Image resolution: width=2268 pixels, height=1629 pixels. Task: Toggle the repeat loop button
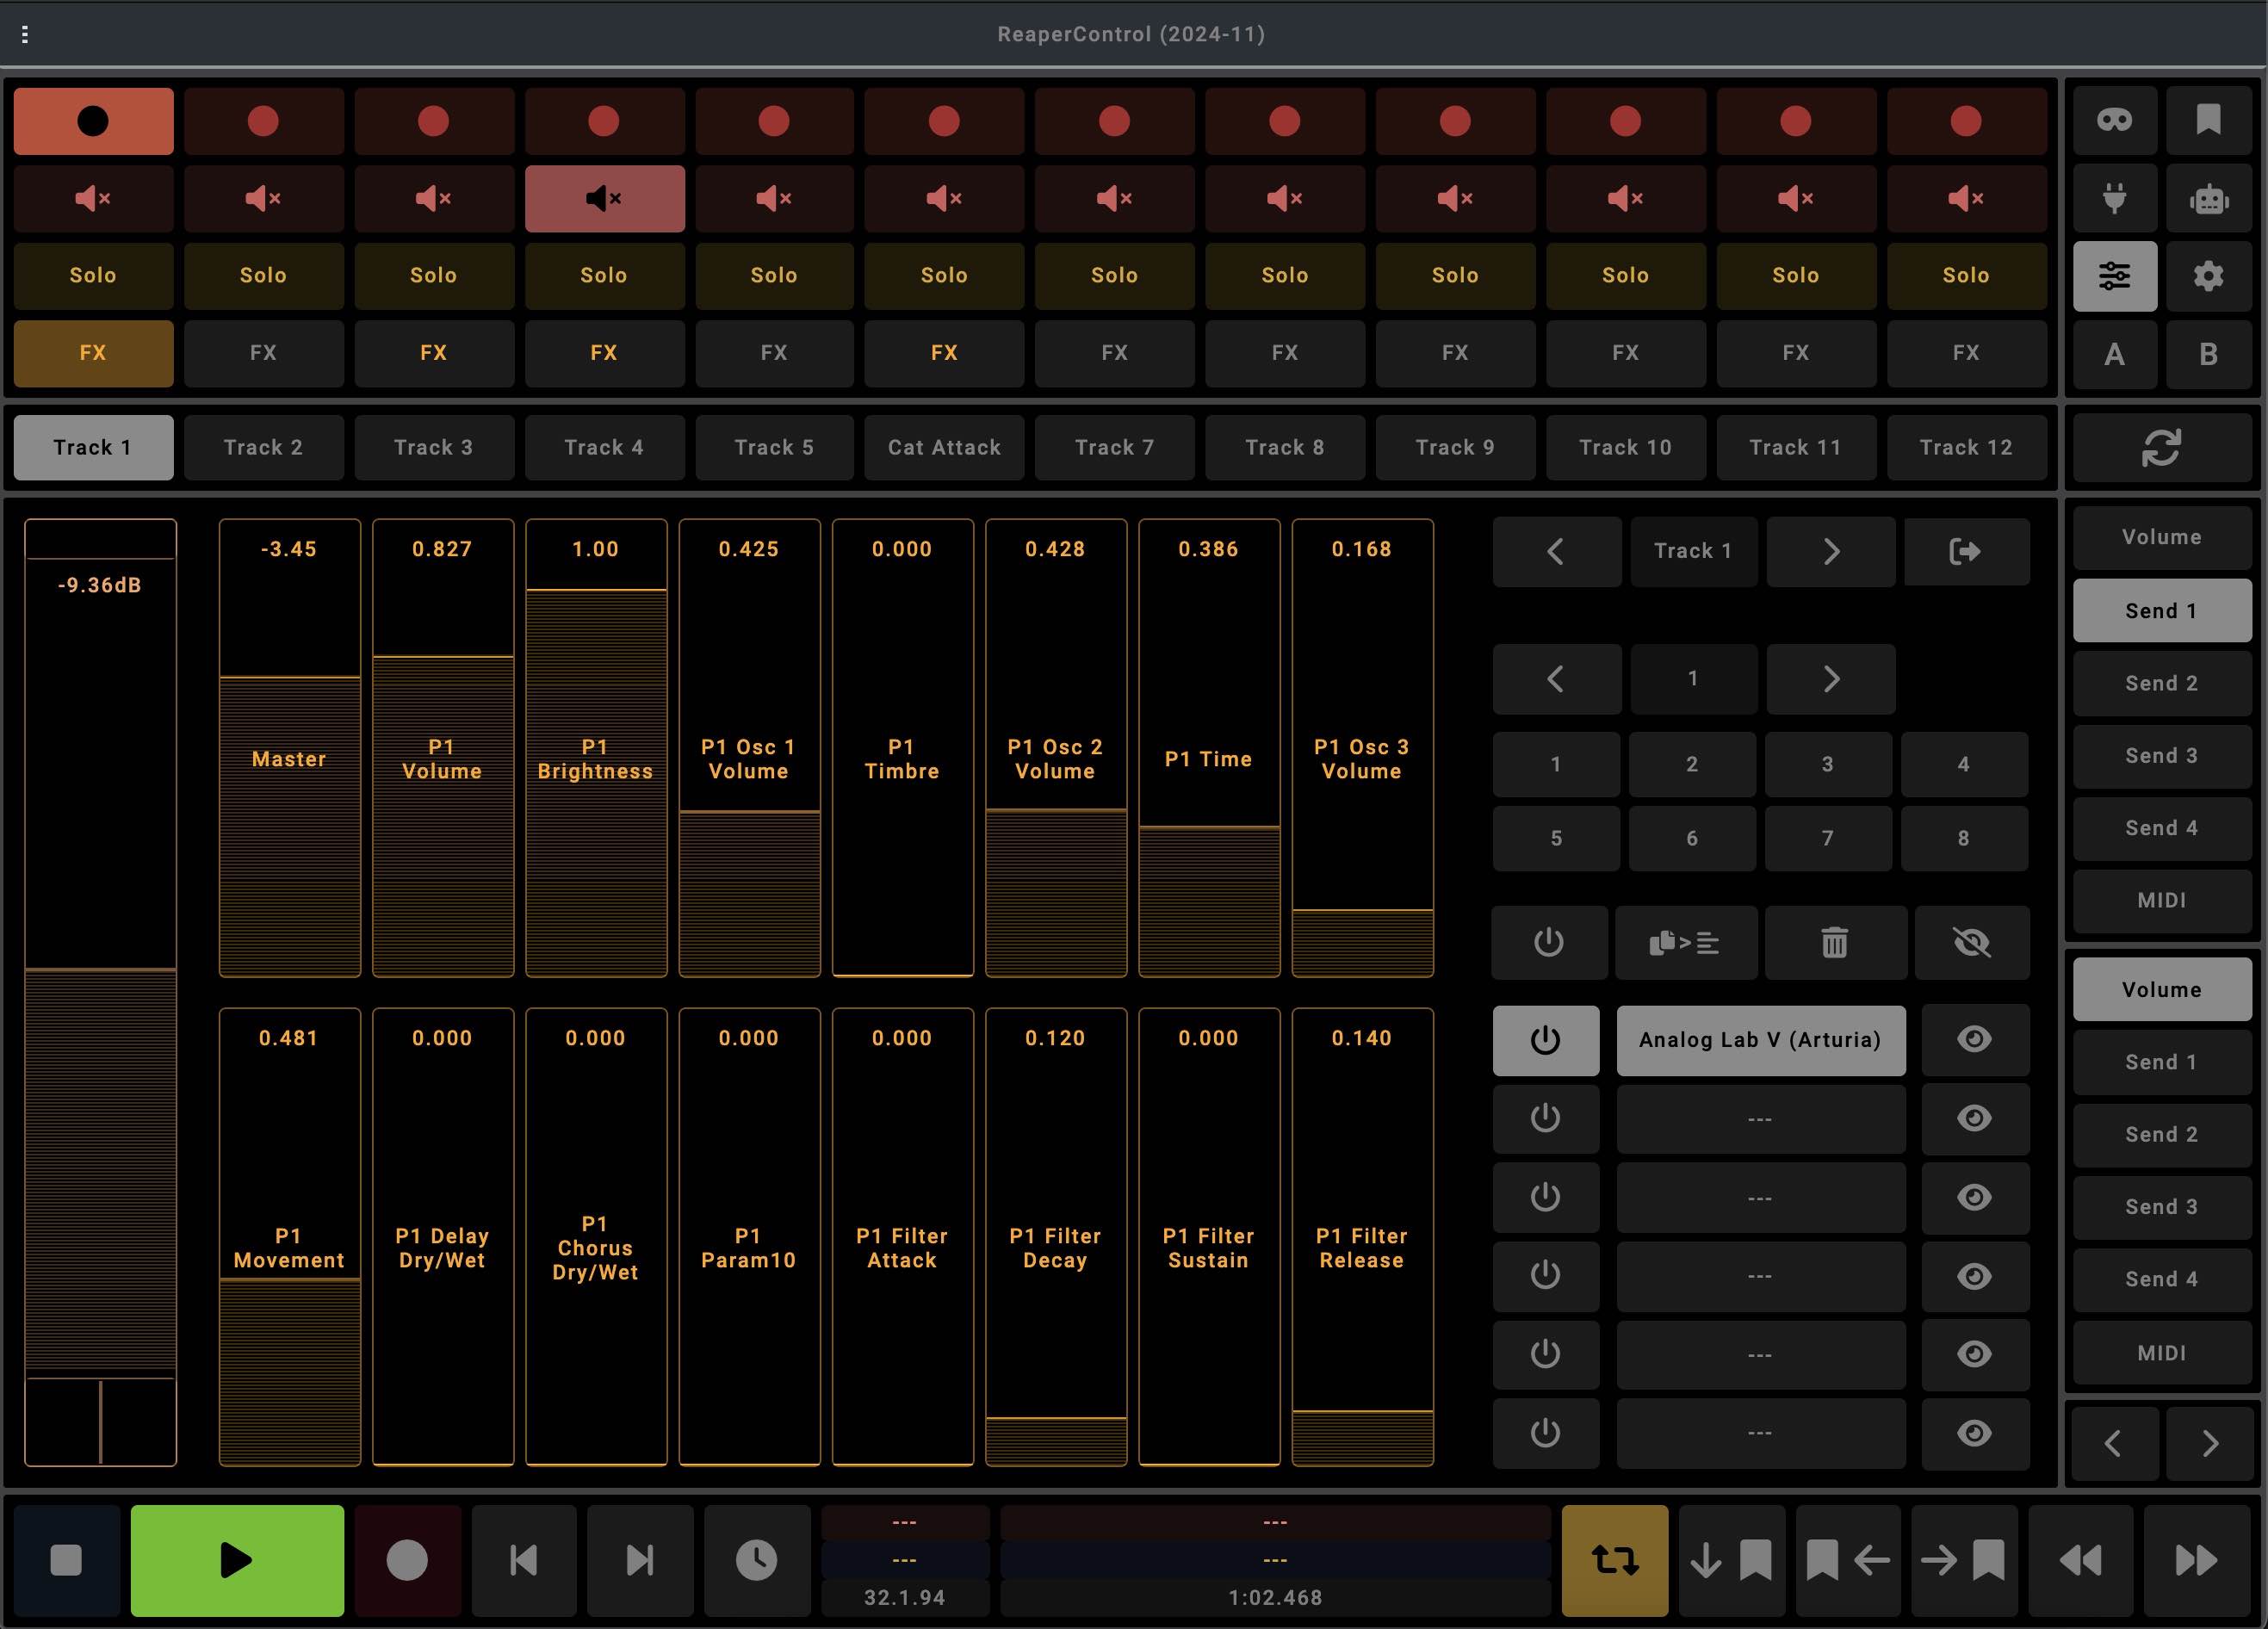point(1614,1560)
